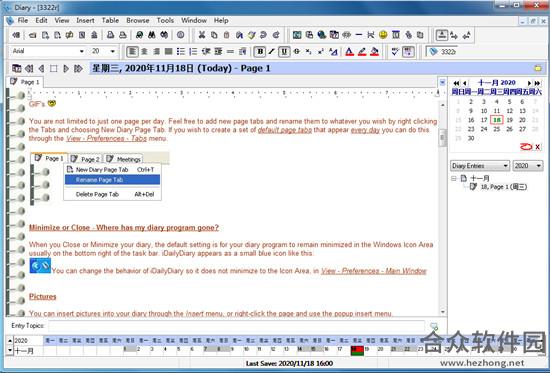550x373 pixels.
Task: Click the binoculars Find icon
Action: pos(152,35)
